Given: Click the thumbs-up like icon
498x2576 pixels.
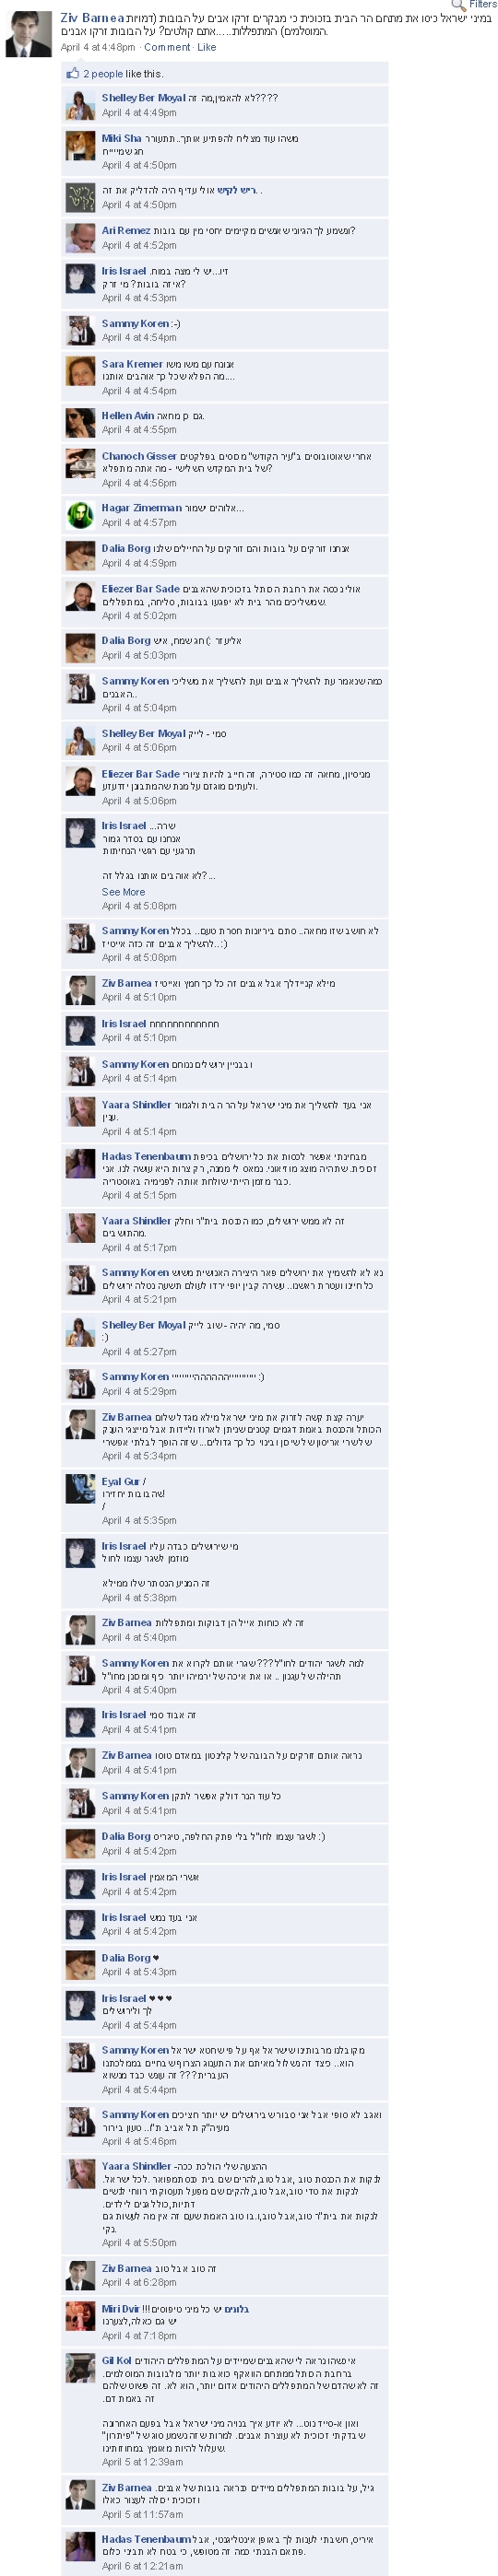Looking at the screenshot, I should [x=72, y=73].
